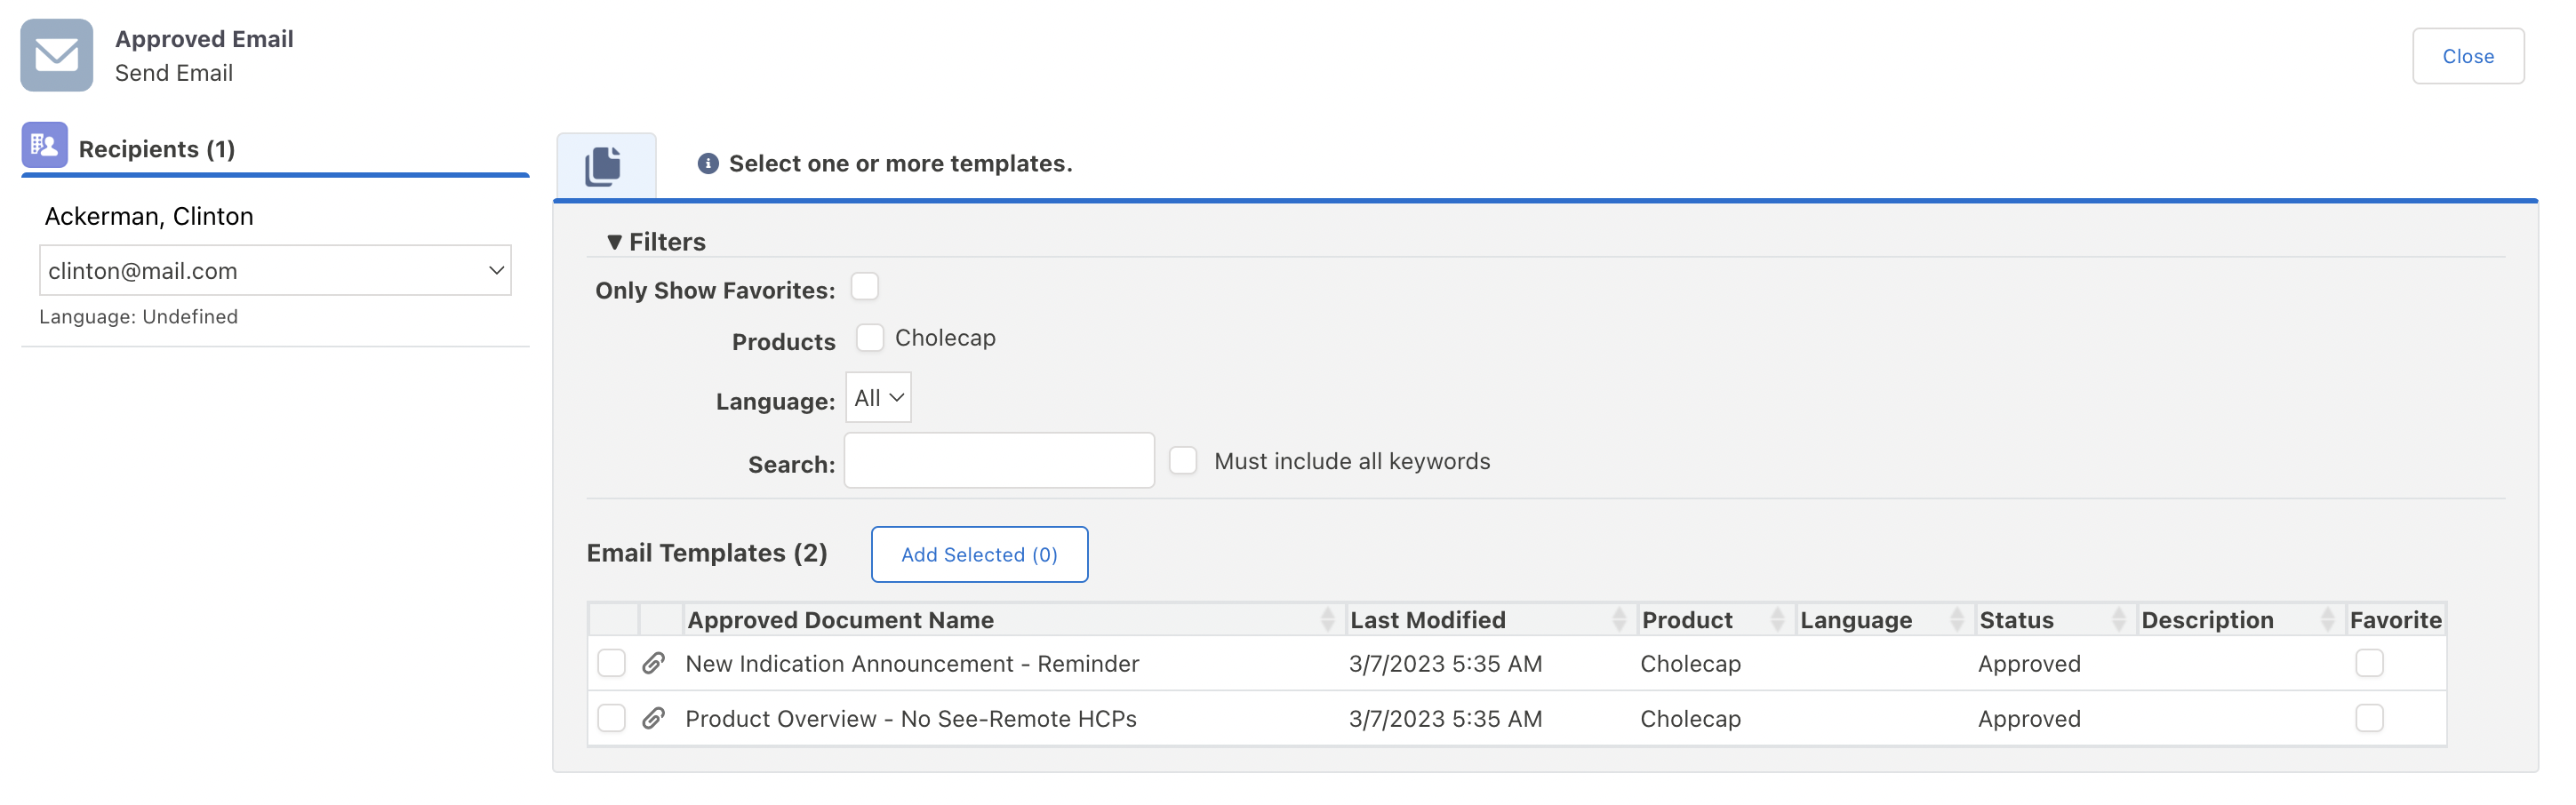
Task: Click the info icon beside template instructions
Action: point(708,163)
